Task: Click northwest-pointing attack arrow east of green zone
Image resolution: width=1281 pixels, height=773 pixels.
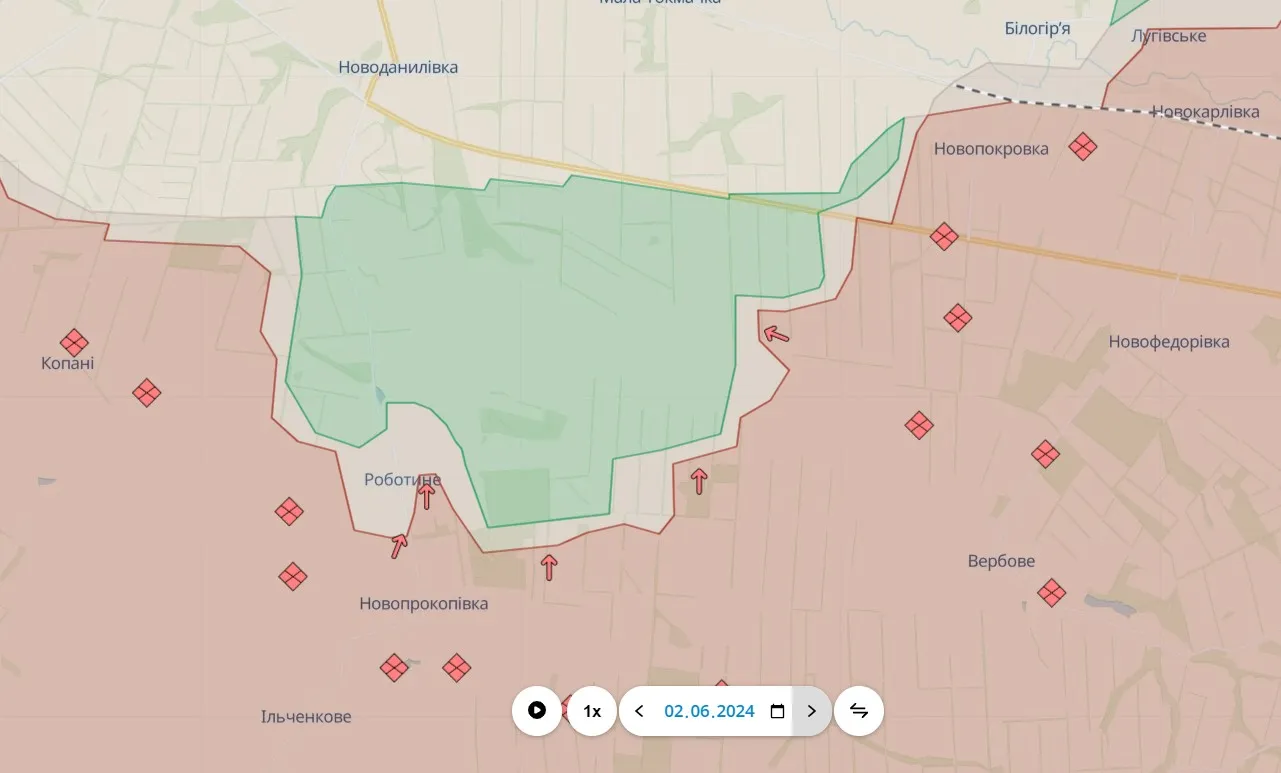Action: coord(775,334)
